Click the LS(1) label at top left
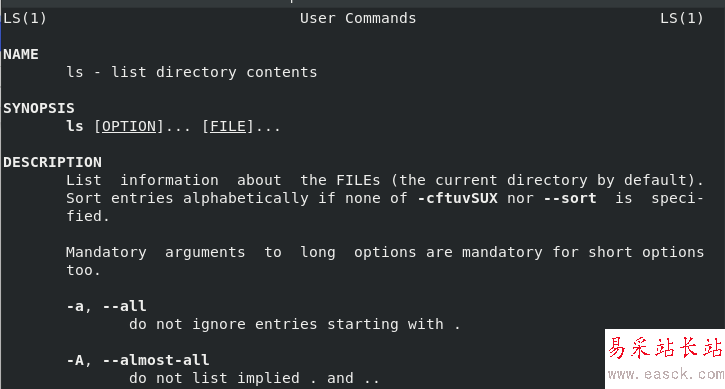Viewport: 725px width, 389px height. pos(25,19)
